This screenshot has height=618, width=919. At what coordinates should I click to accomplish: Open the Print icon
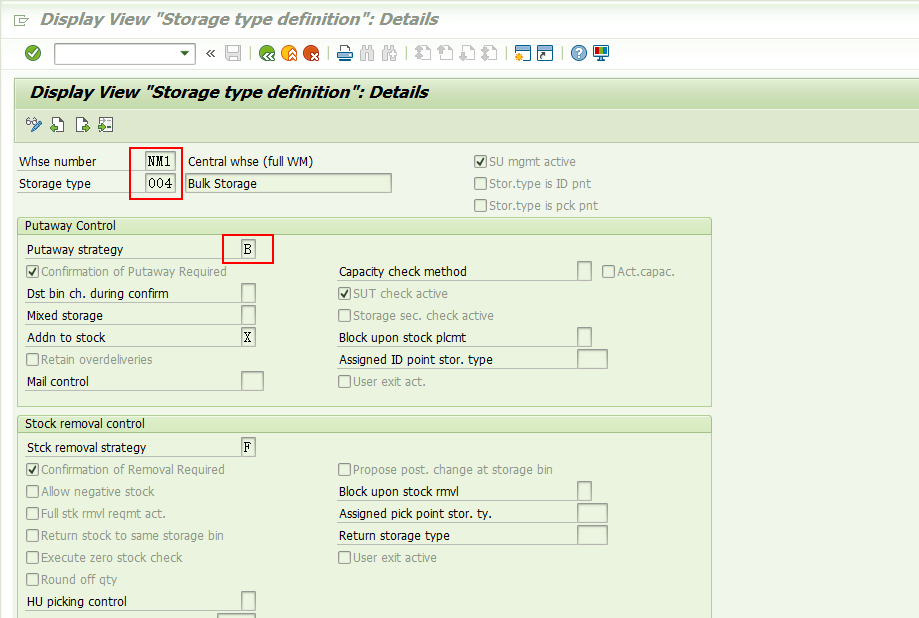pyautogui.click(x=344, y=54)
